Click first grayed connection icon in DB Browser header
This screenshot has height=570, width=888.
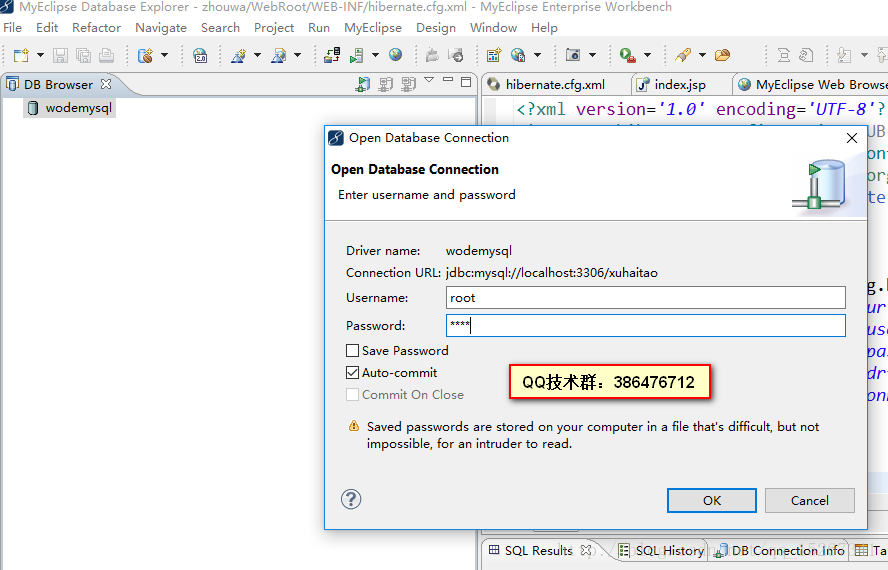pyautogui.click(x=386, y=84)
